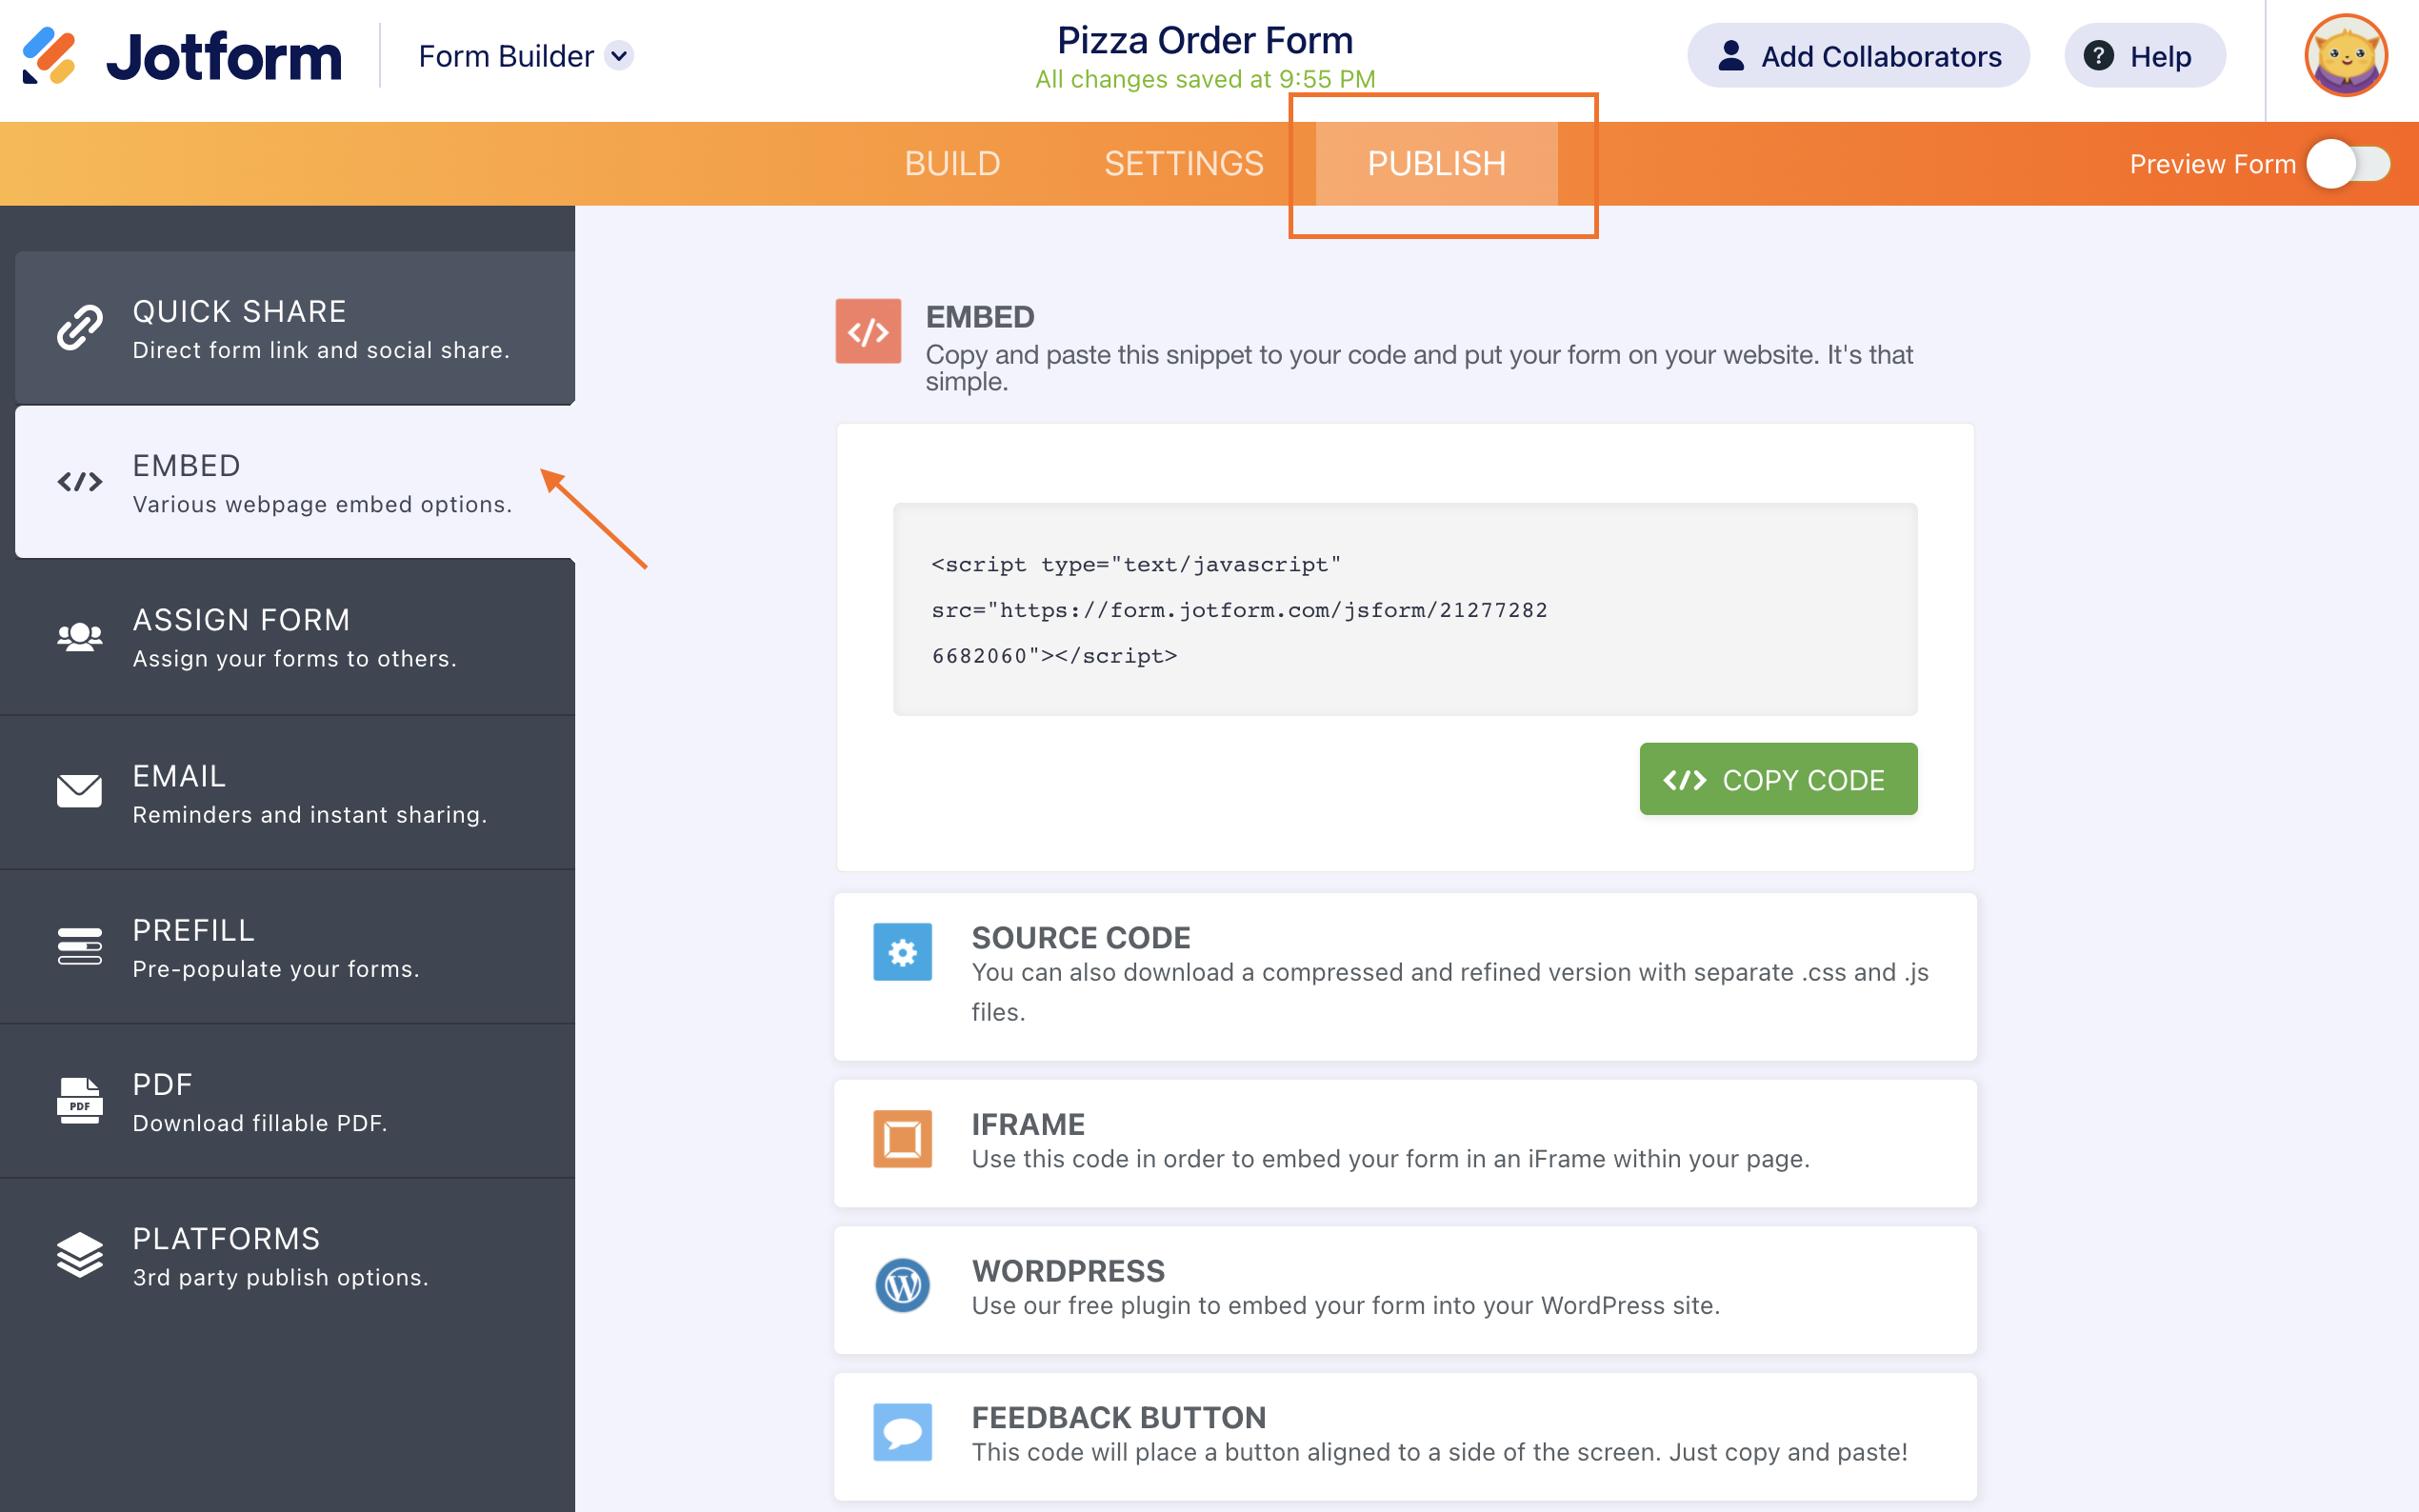Select the Email envelope icon
The height and width of the screenshot is (1512, 2419).
pos(79,791)
